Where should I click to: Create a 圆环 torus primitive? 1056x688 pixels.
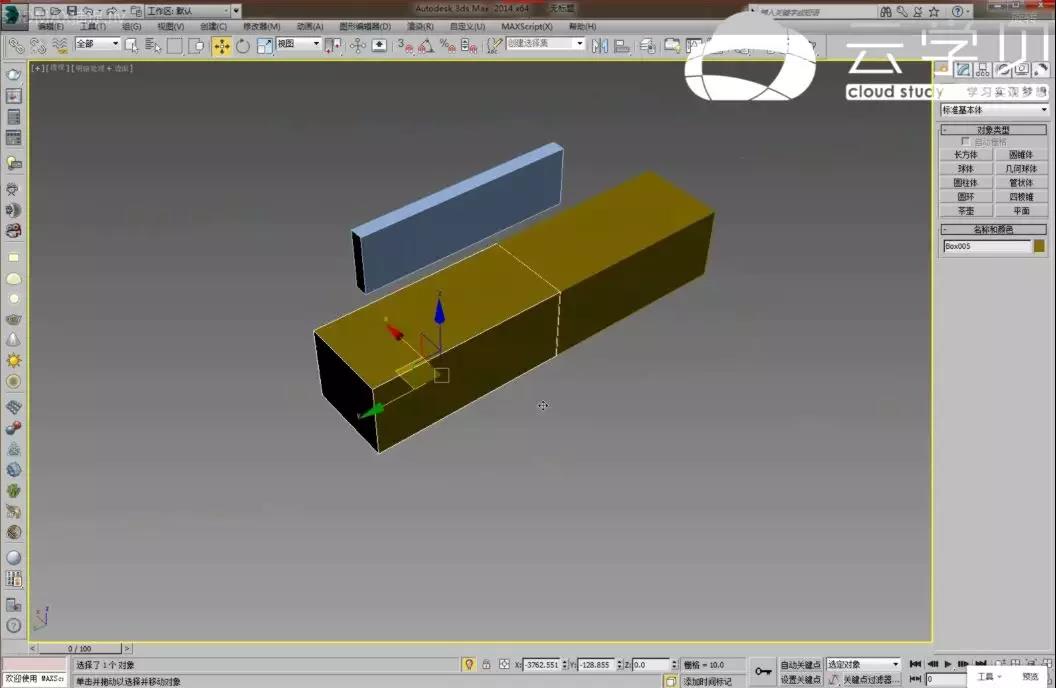(x=966, y=197)
